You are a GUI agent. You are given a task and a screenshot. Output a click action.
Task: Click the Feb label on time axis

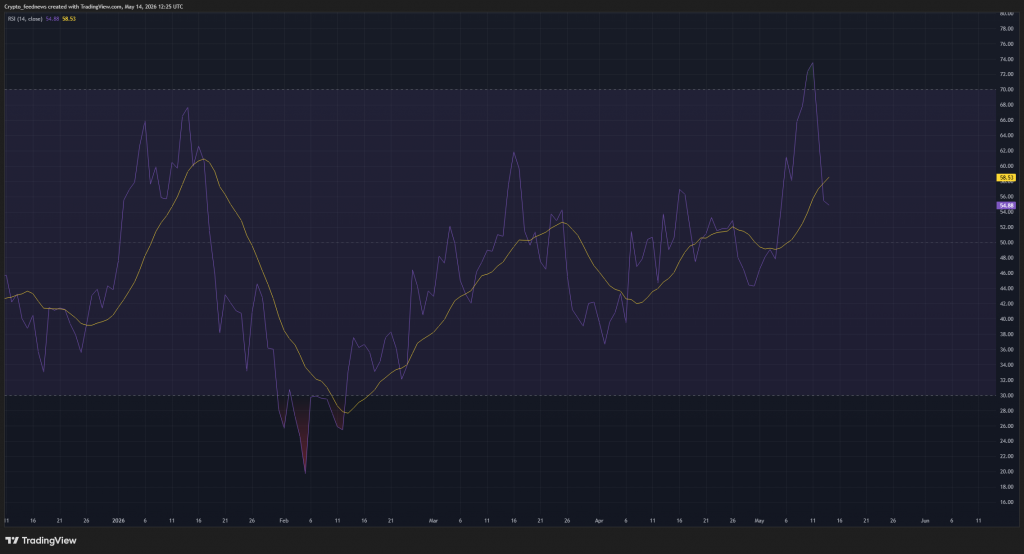(x=283, y=521)
